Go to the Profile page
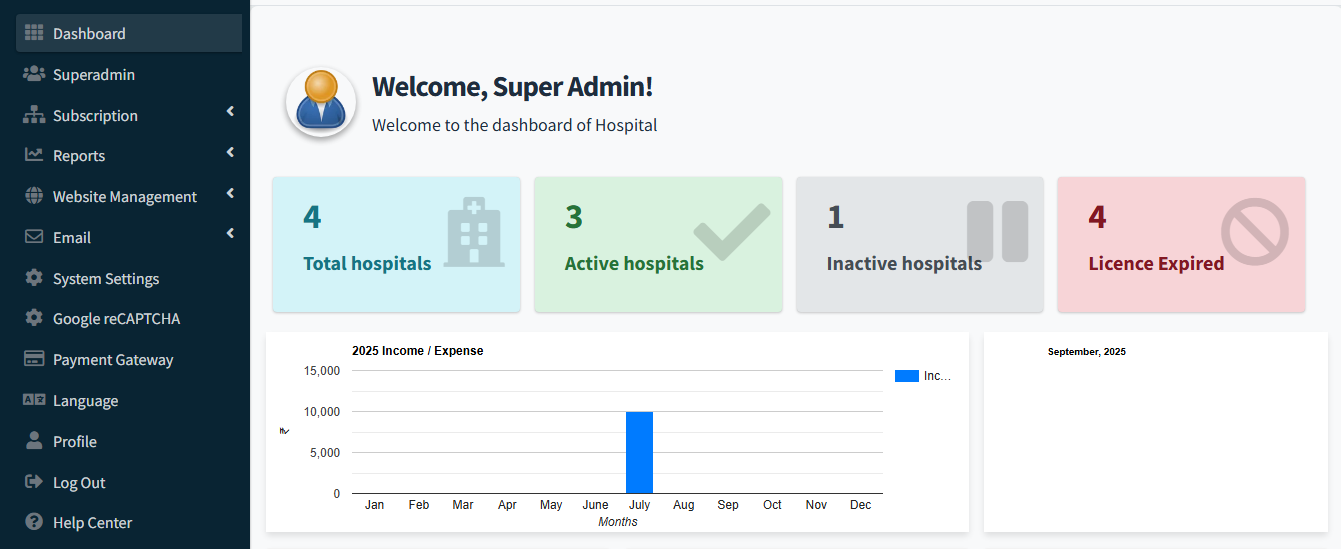The width and height of the screenshot is (1341, 549). pyautogui.click(x=74, y=441)
